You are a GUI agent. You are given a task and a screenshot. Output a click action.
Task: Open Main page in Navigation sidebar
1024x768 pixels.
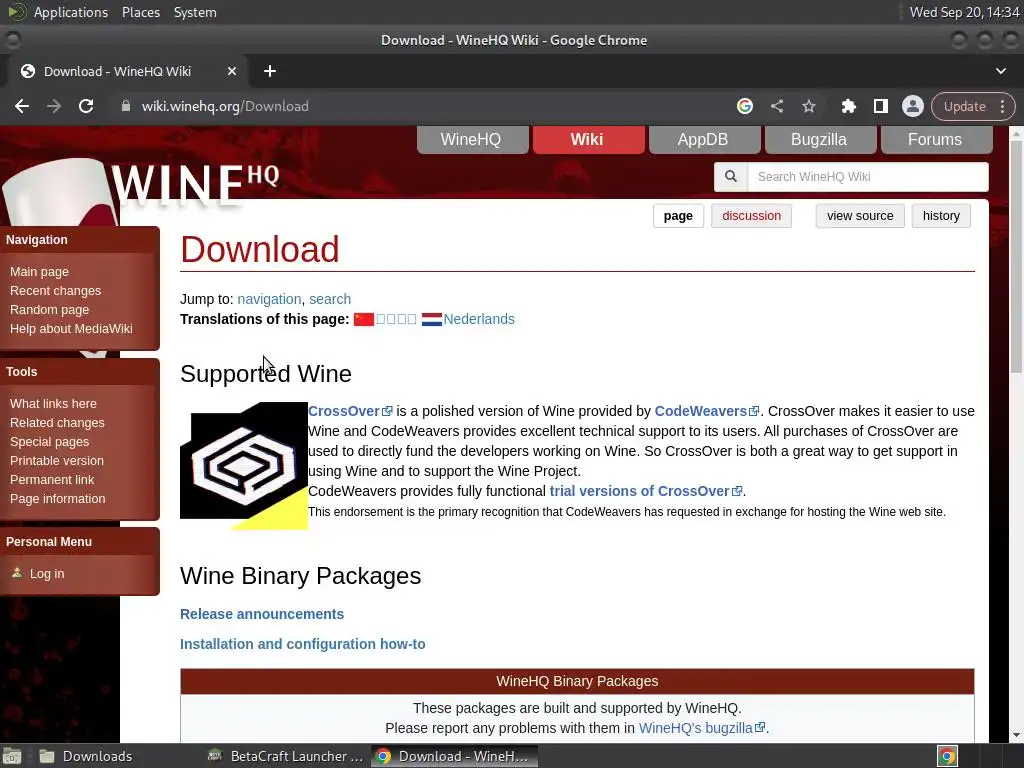click(x=39, y=272)
